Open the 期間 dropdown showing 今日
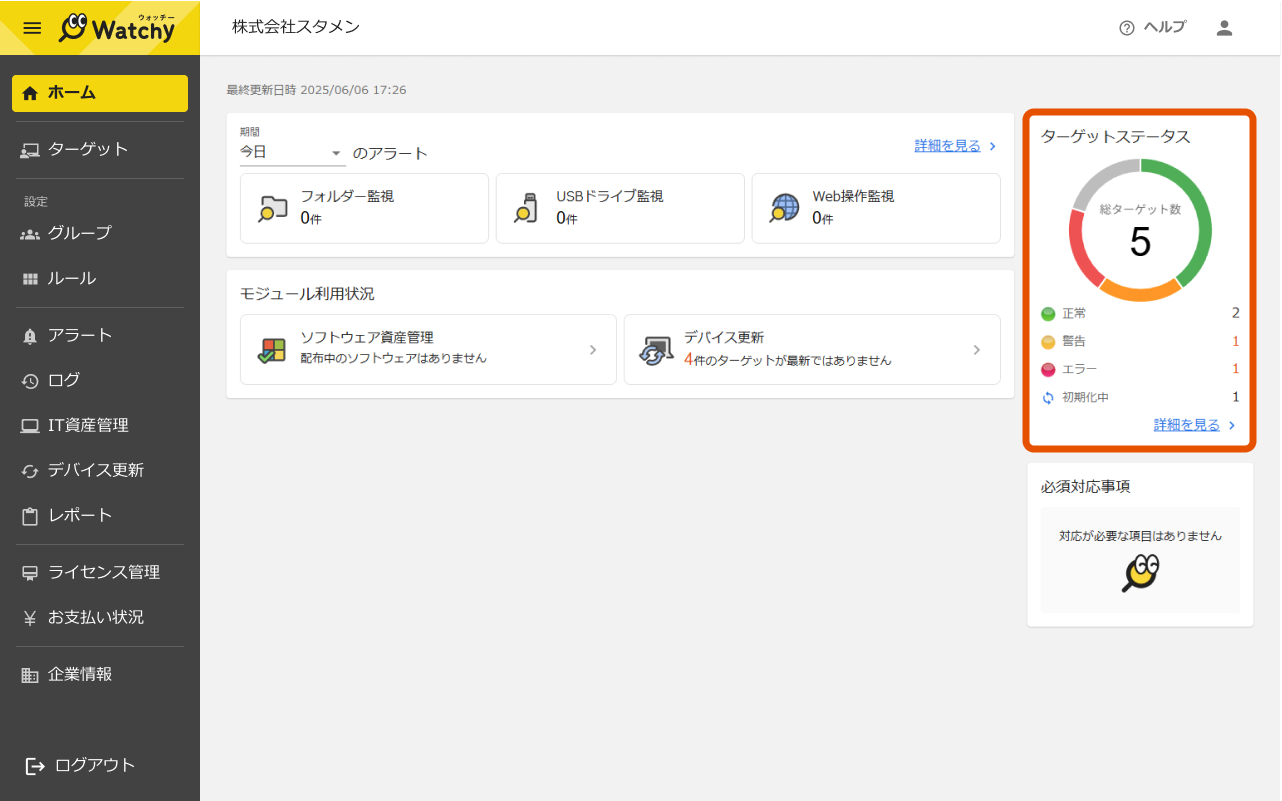Screen dimensions: 1282x801 click(x=292, y=152)
